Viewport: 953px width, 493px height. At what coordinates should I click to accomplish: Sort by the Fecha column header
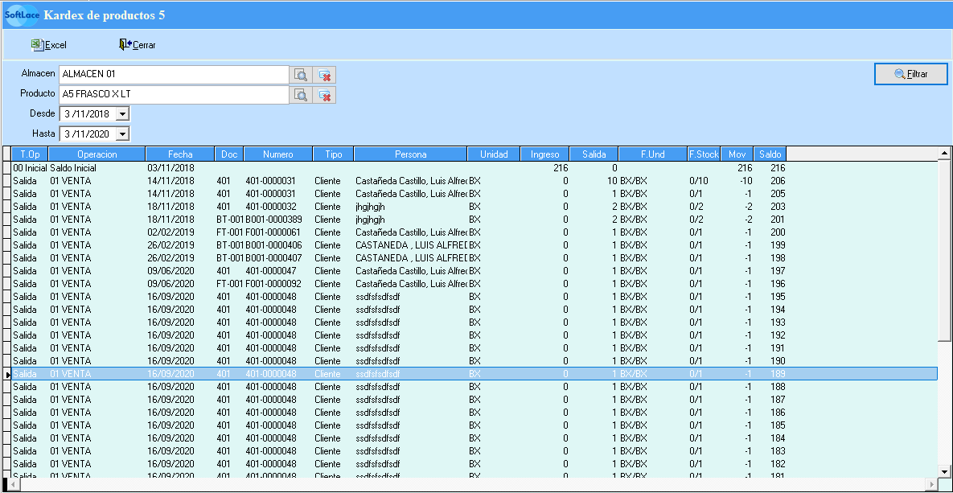click(x=180, y=155)
